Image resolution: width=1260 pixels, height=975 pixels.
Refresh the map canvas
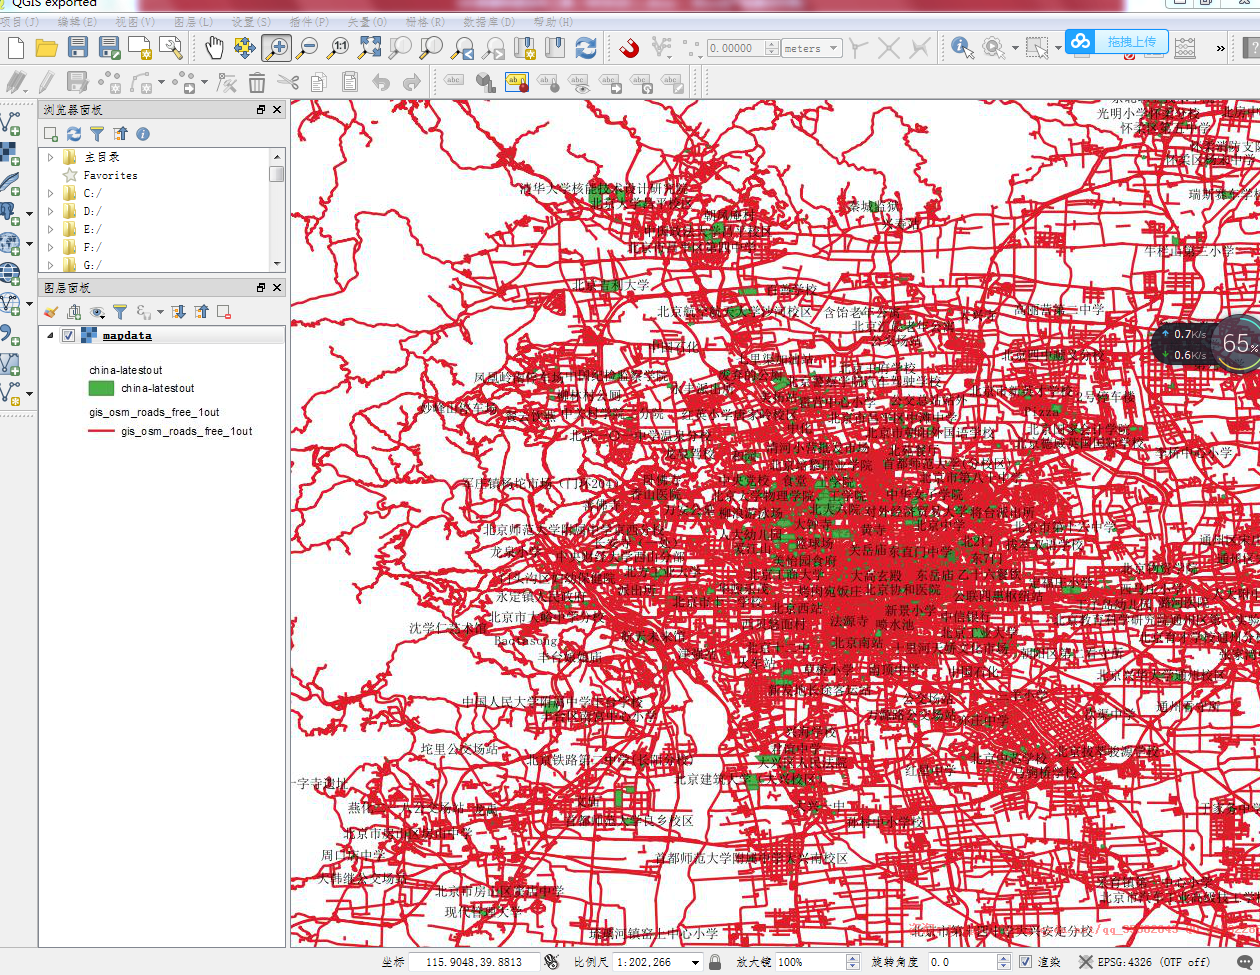point(588,46)
